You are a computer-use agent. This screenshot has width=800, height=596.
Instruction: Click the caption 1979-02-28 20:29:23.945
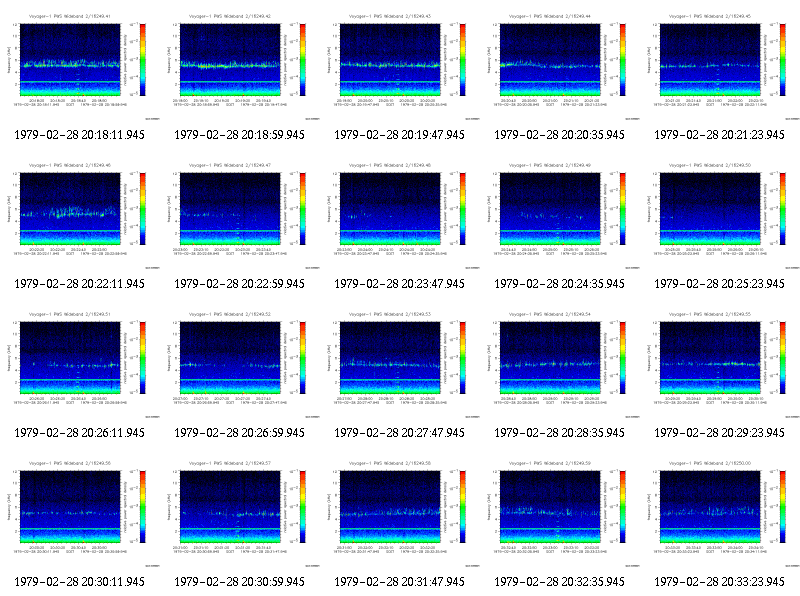pyautogui.click(x=719, y=433)
